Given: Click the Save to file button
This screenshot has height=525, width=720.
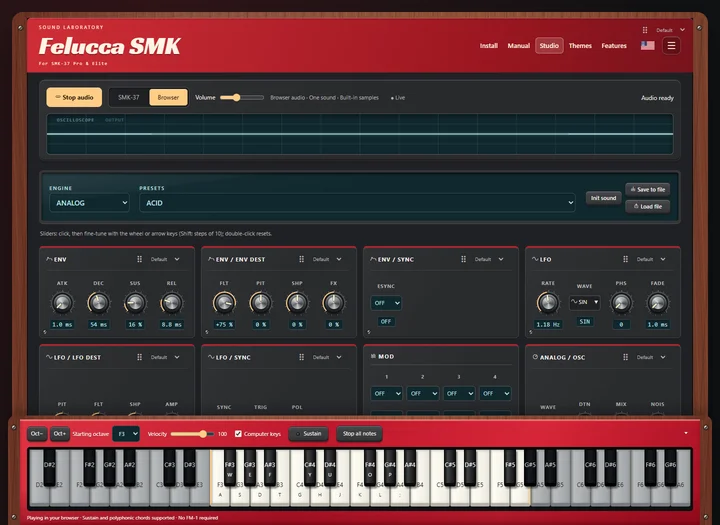Looking at the screenshot, I should pos(647,189).
